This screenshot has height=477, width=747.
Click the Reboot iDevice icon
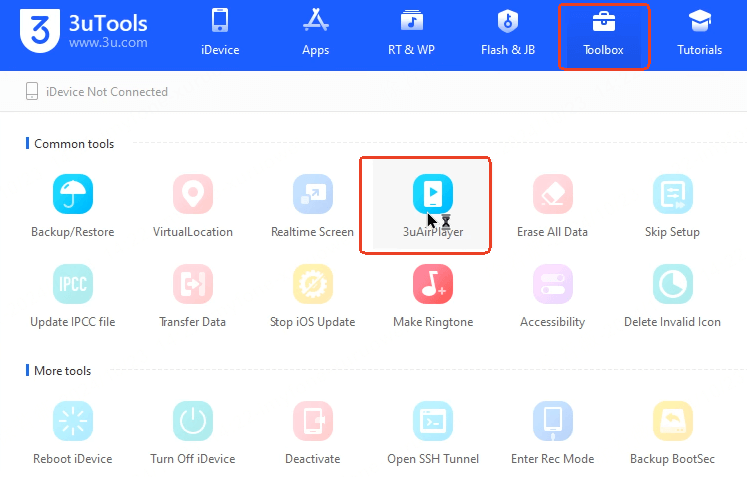[73, 422]
